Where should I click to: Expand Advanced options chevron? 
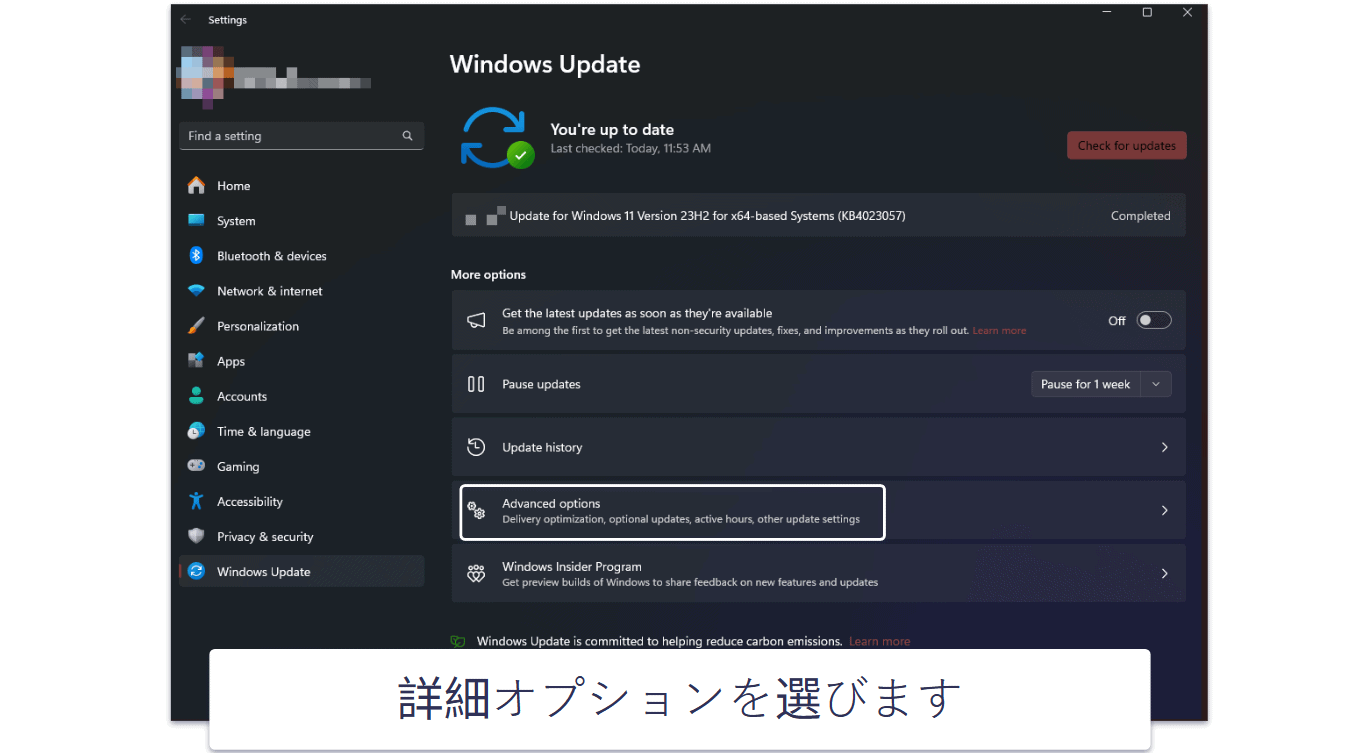1164,510
